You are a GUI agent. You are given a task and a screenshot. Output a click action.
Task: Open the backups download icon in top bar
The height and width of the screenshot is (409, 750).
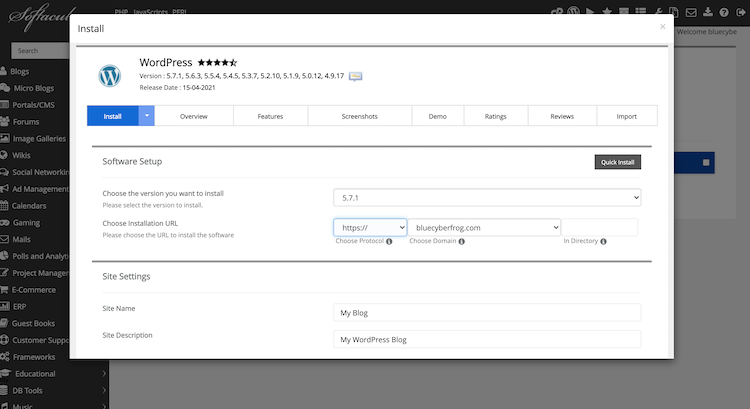click(707, 12)
